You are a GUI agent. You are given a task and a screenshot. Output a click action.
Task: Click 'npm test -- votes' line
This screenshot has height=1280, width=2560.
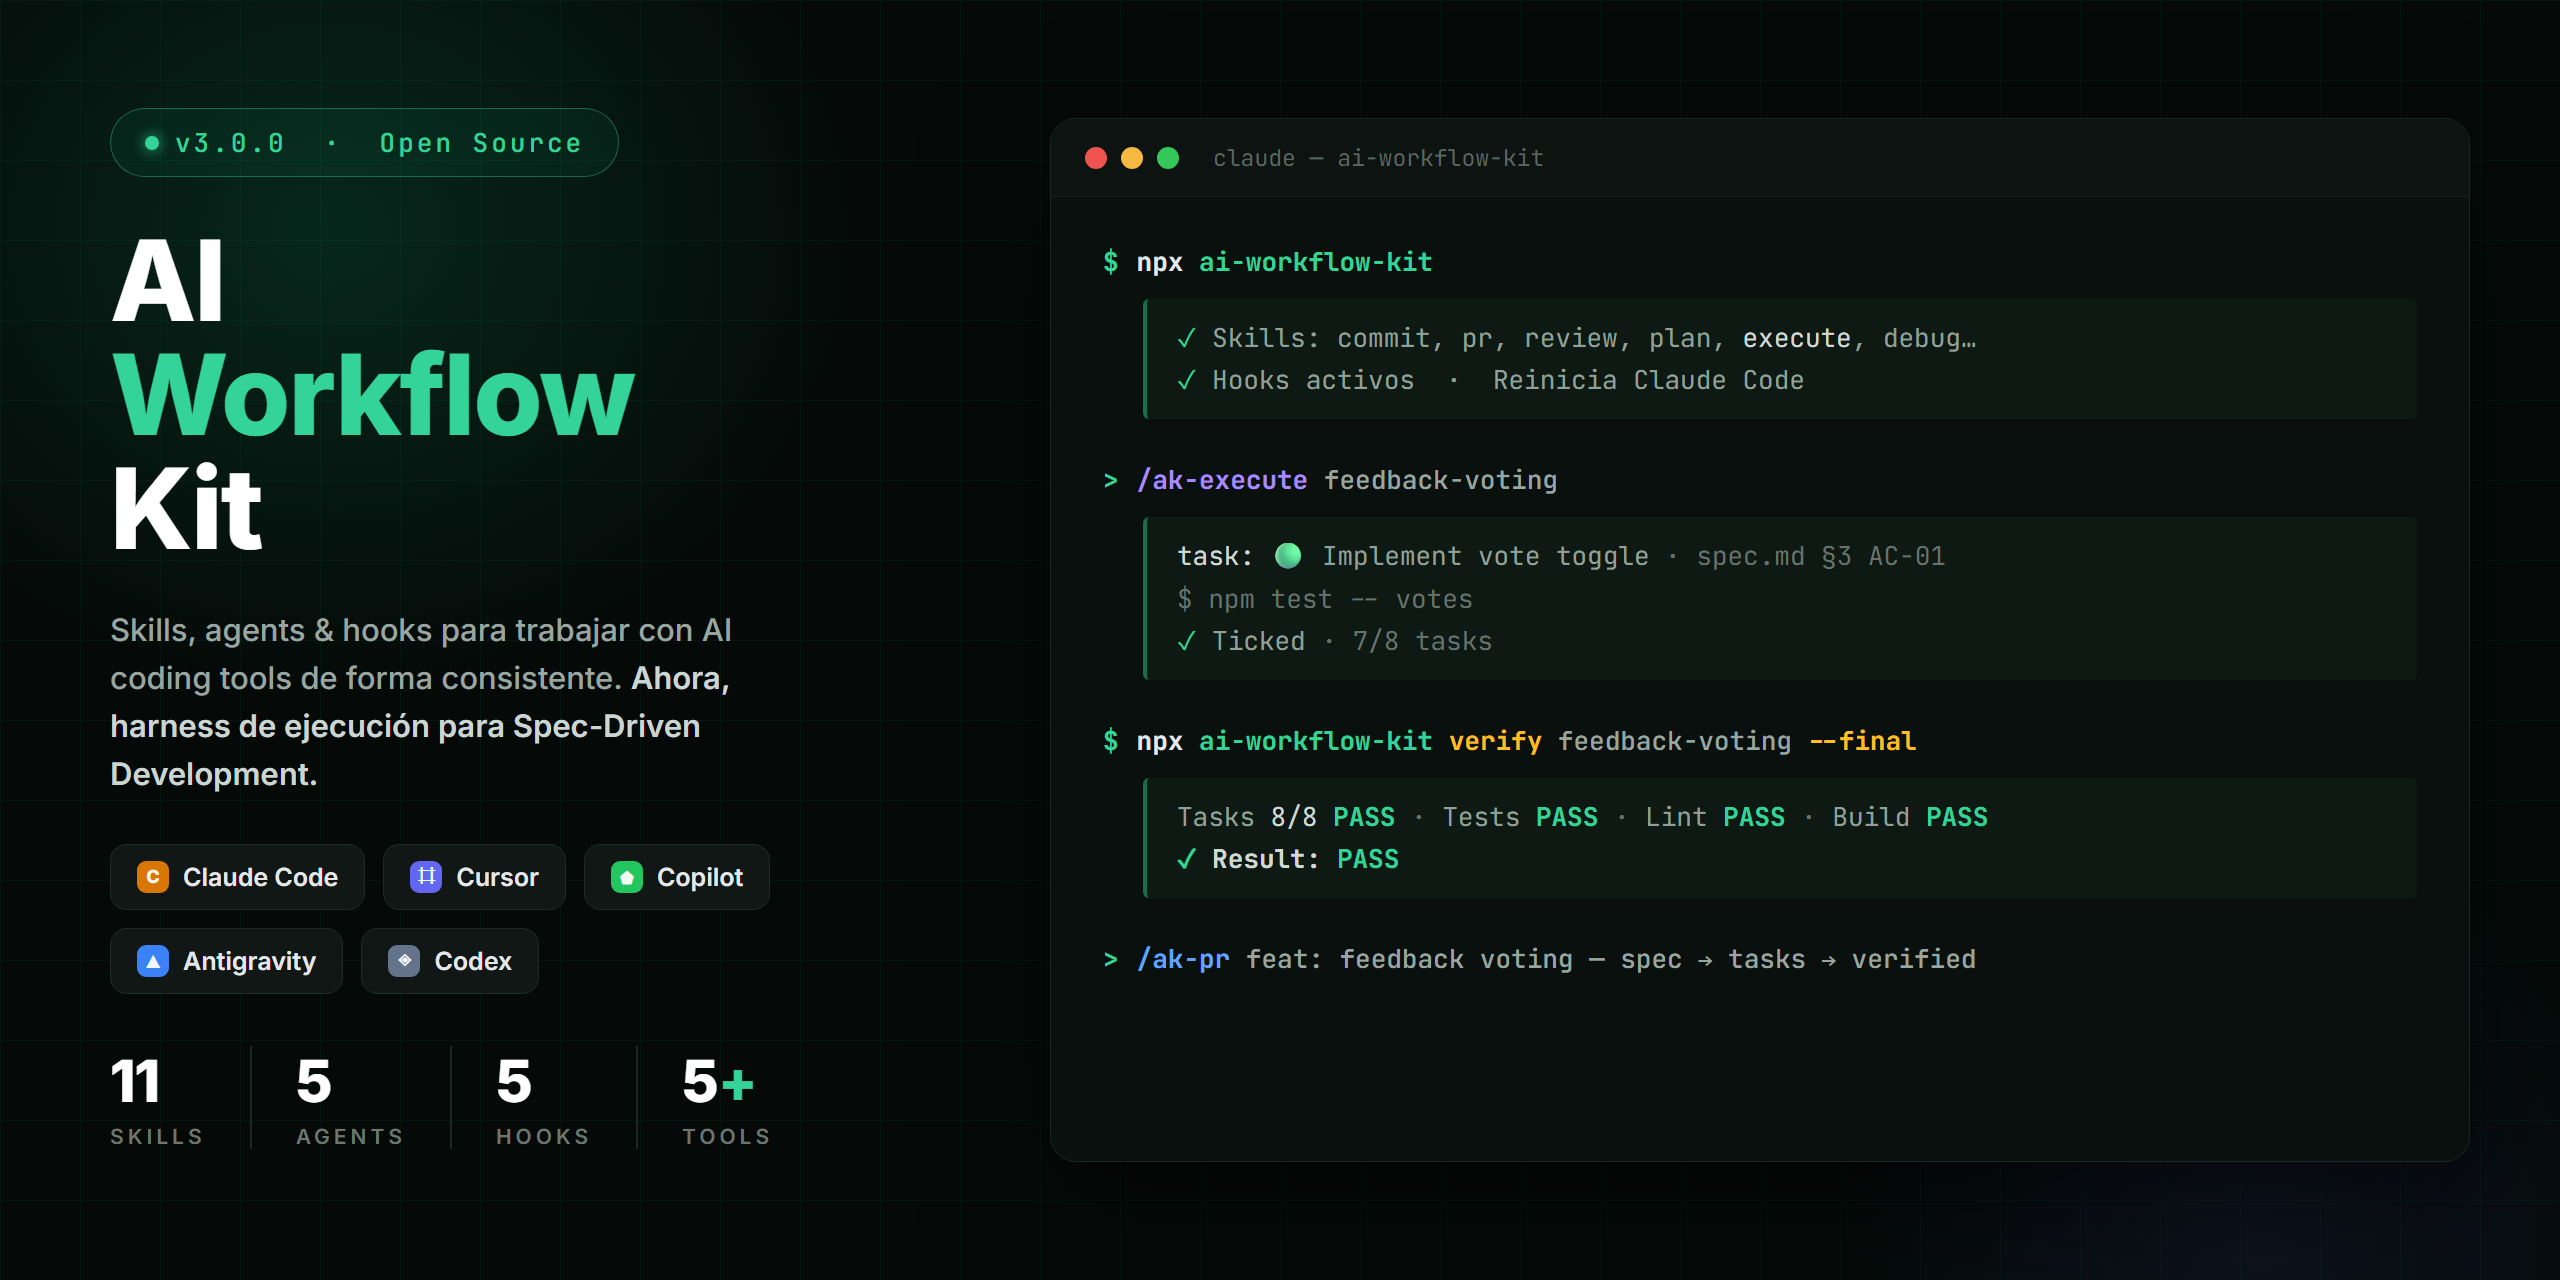[1325, 599]
